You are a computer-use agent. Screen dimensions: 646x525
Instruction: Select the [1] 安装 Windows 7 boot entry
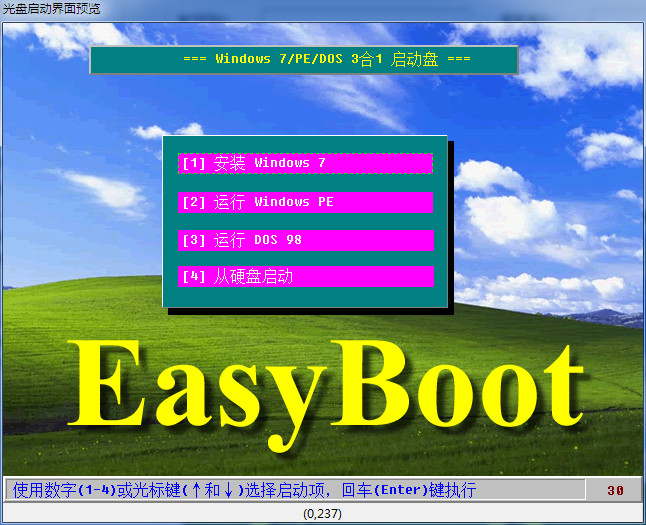pyautogui.click(x=305, y=163)
